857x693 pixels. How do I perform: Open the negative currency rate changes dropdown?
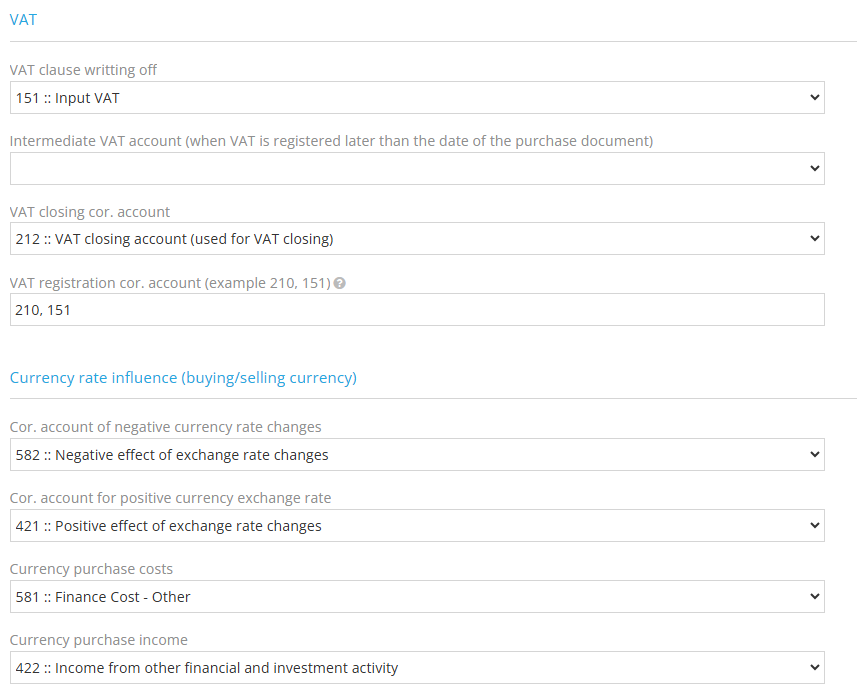pyautogui.click(x=415, y=454)
